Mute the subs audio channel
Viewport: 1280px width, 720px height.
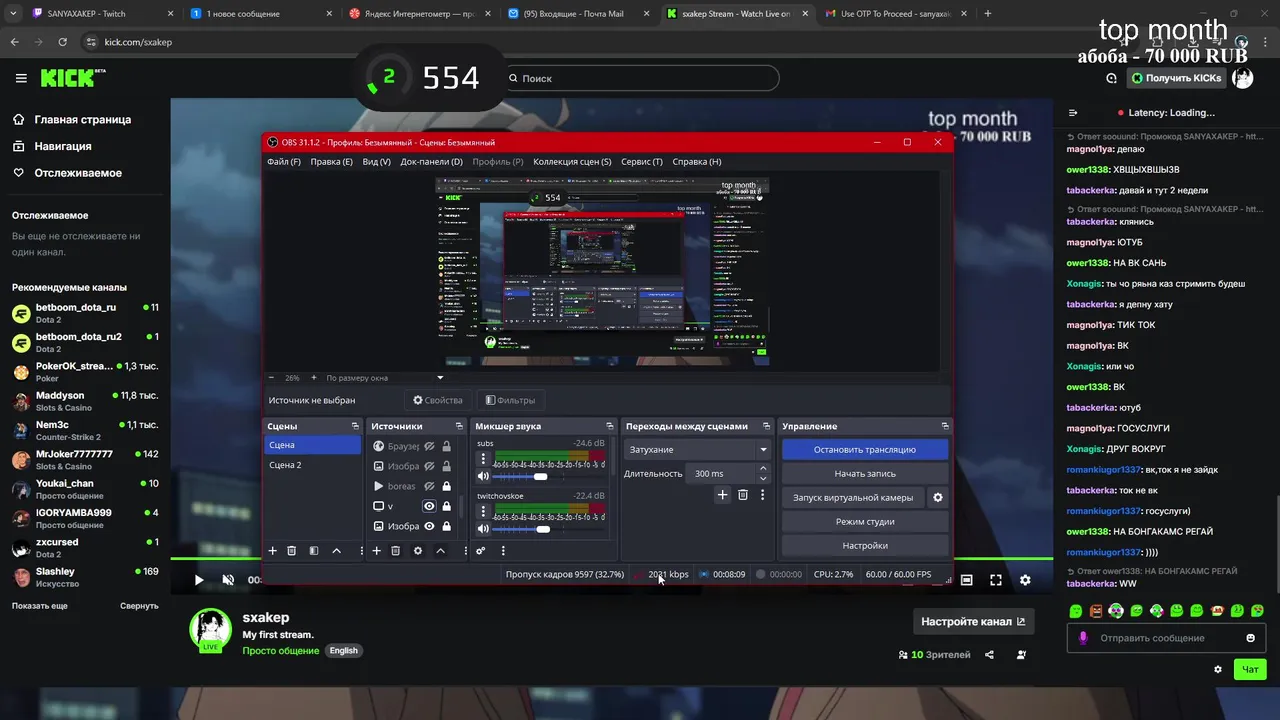pyautogui.click(x=483, y=476)
